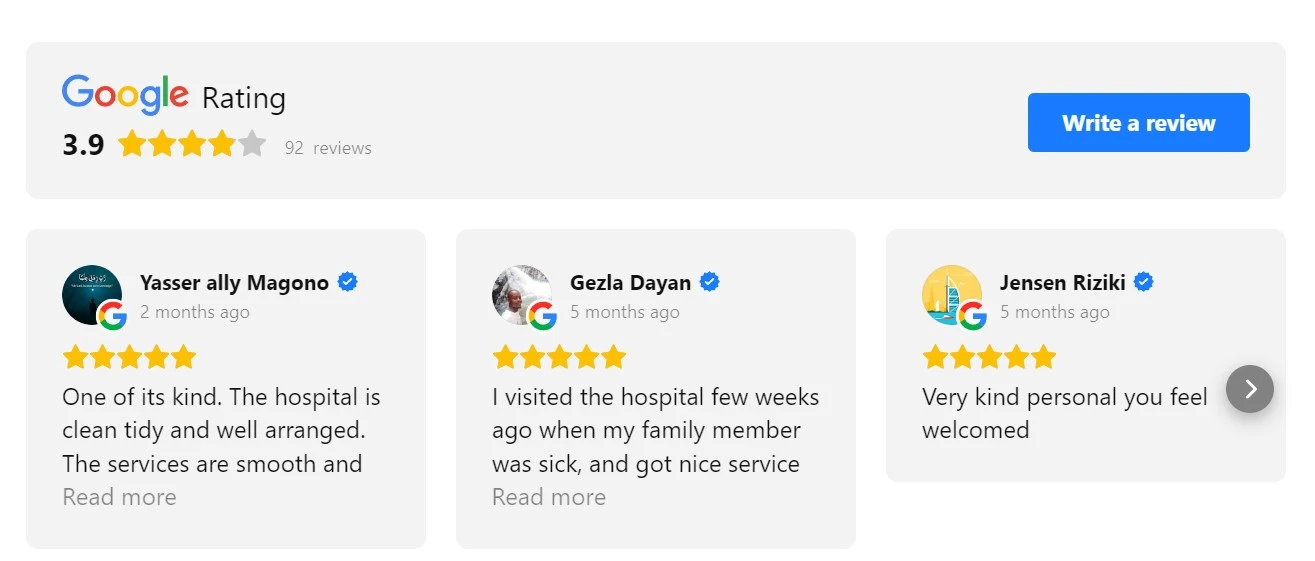Screen dimensions: 1315x561
Task: Open Yasser ally Magono's profile avatar
Action: [x=92, y=295]
